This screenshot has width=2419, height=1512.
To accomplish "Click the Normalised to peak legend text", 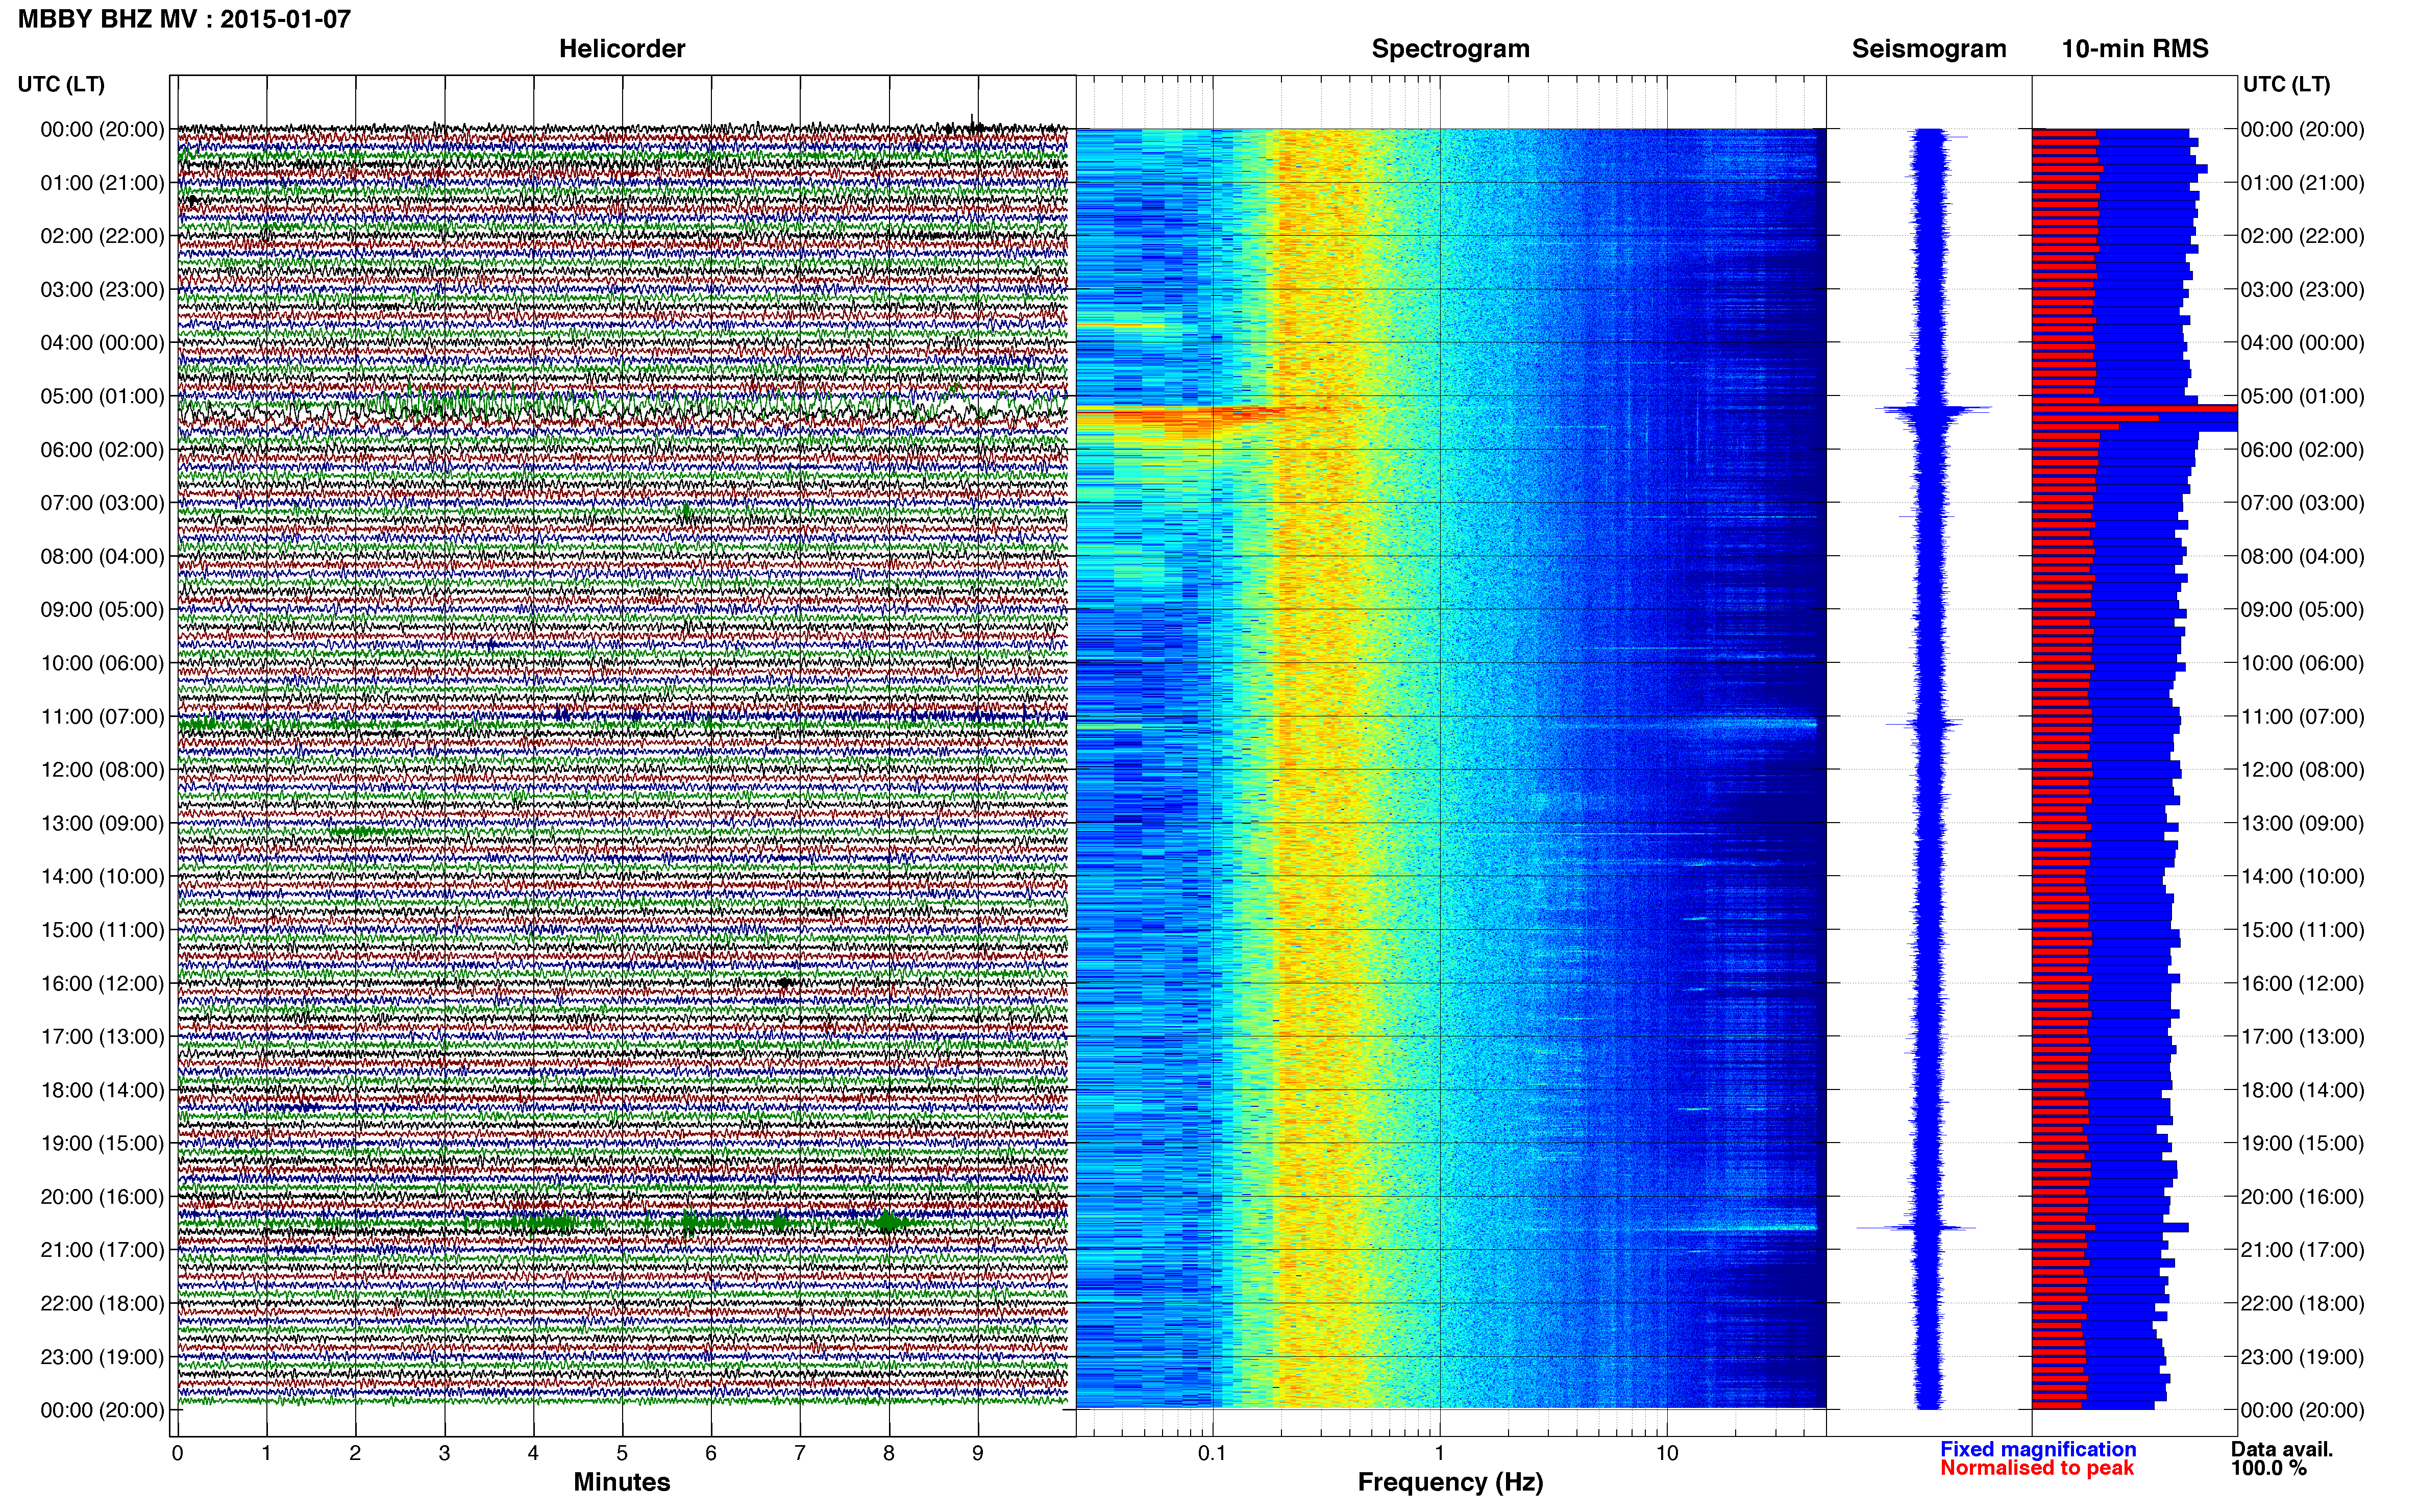I will [x=2037, y=1468].
